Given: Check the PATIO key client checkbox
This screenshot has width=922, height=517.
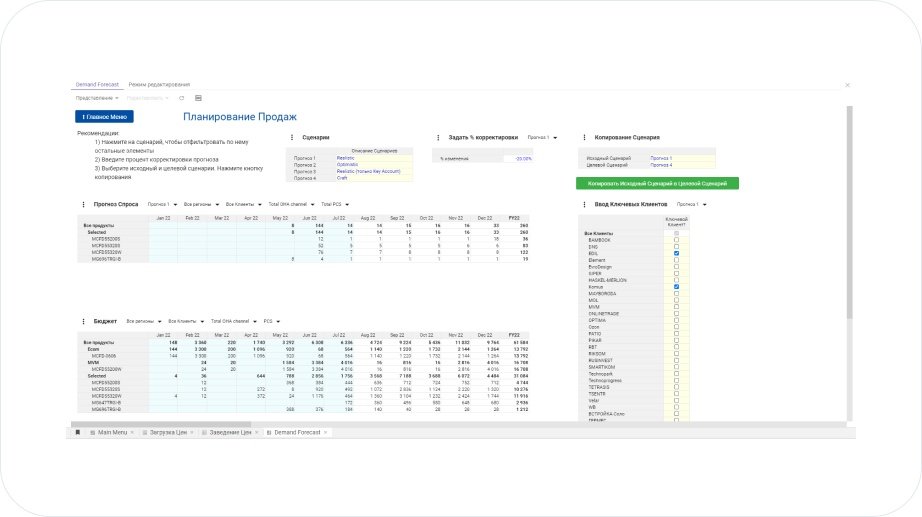Looking at the screenshot, I should 676,333.
